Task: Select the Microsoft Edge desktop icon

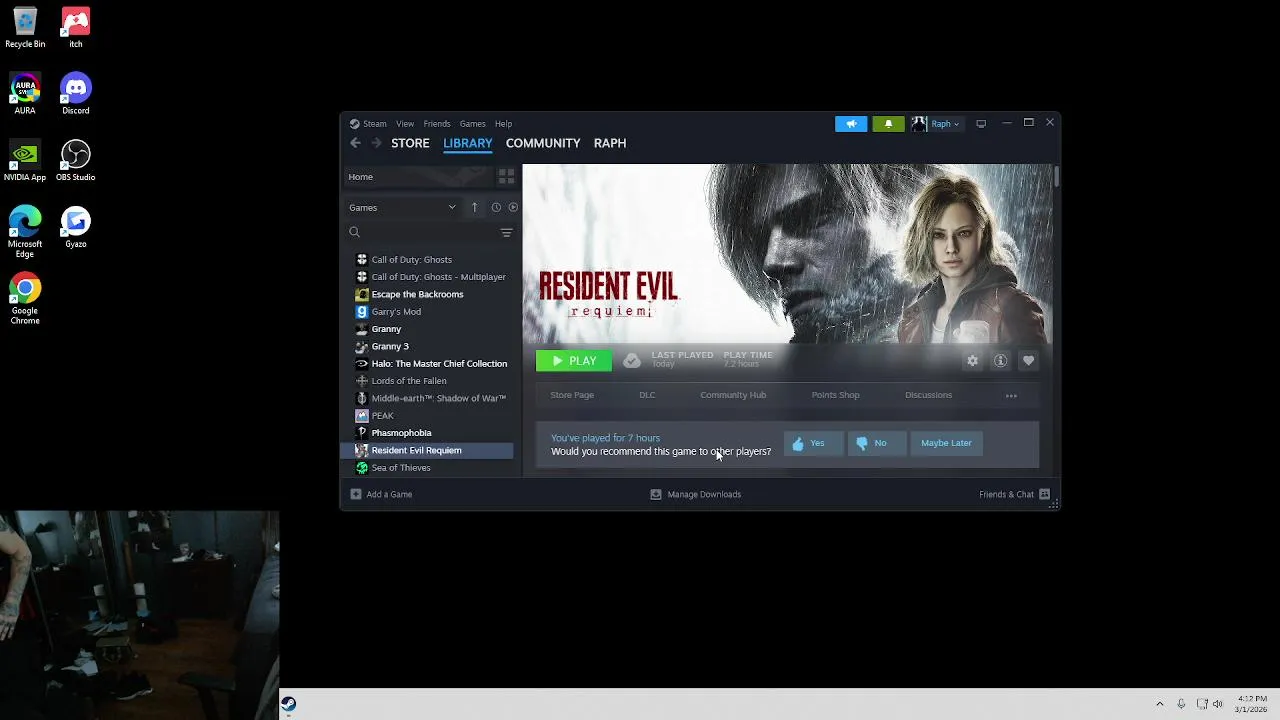Action: point(25,232)
